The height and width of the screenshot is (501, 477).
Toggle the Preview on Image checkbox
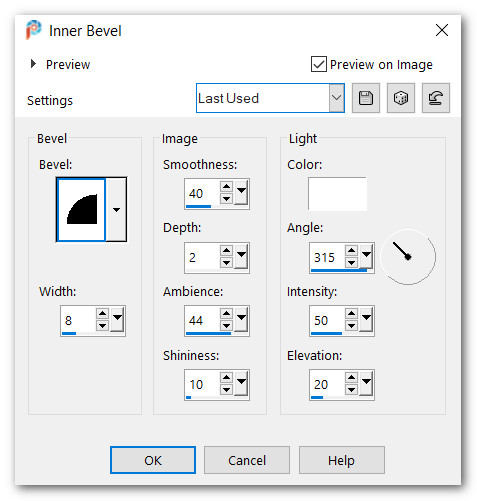click(319, 64)
